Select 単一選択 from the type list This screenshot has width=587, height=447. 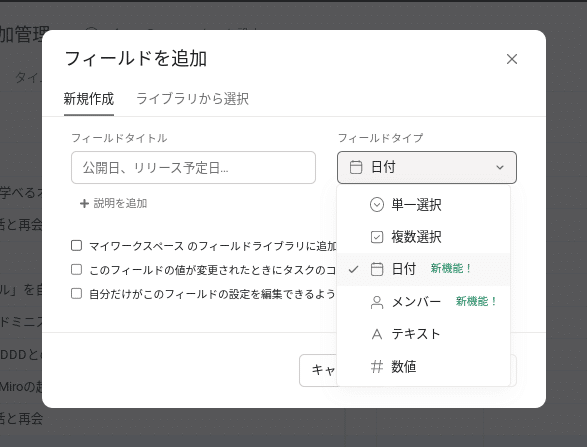423,205
